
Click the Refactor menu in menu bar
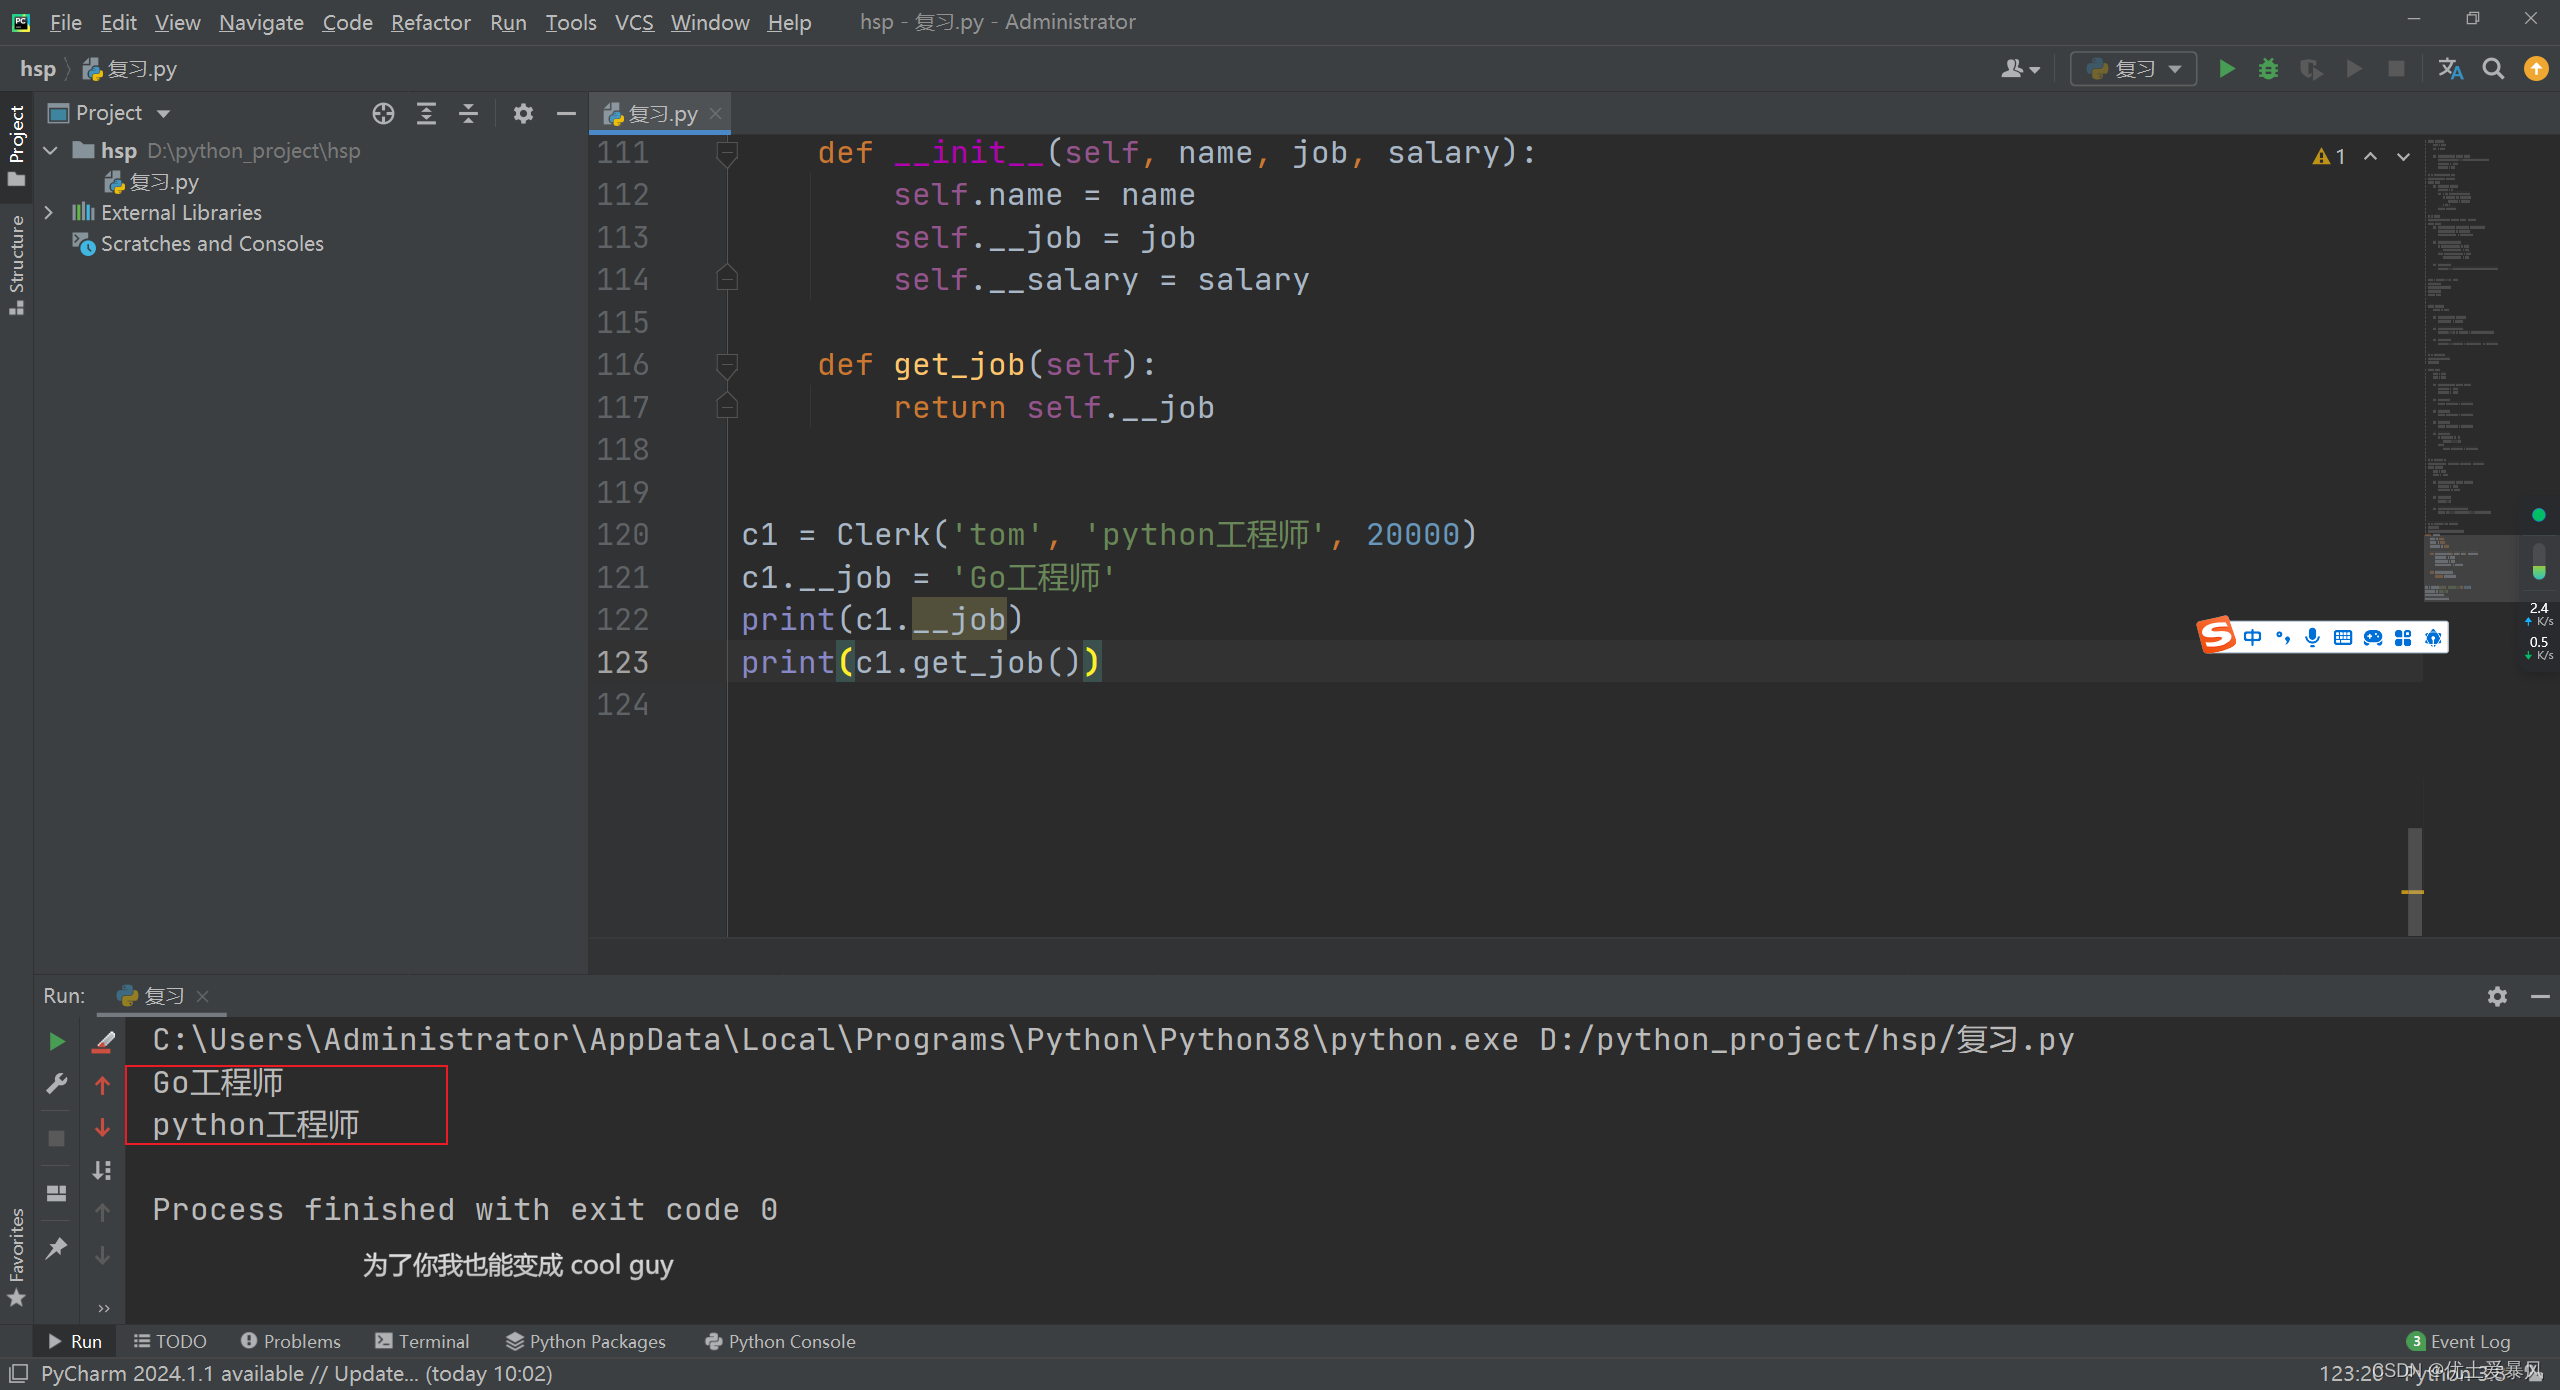click(431, 21)
